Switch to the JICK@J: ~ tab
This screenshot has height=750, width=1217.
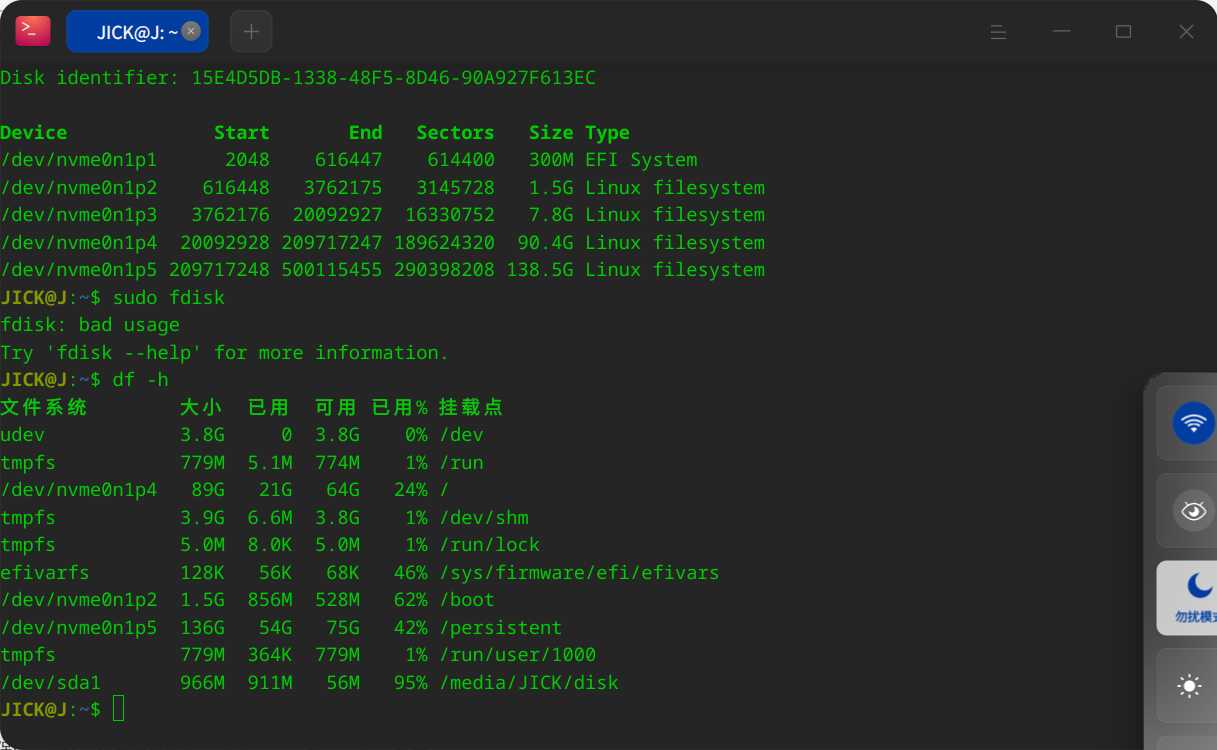137,31
